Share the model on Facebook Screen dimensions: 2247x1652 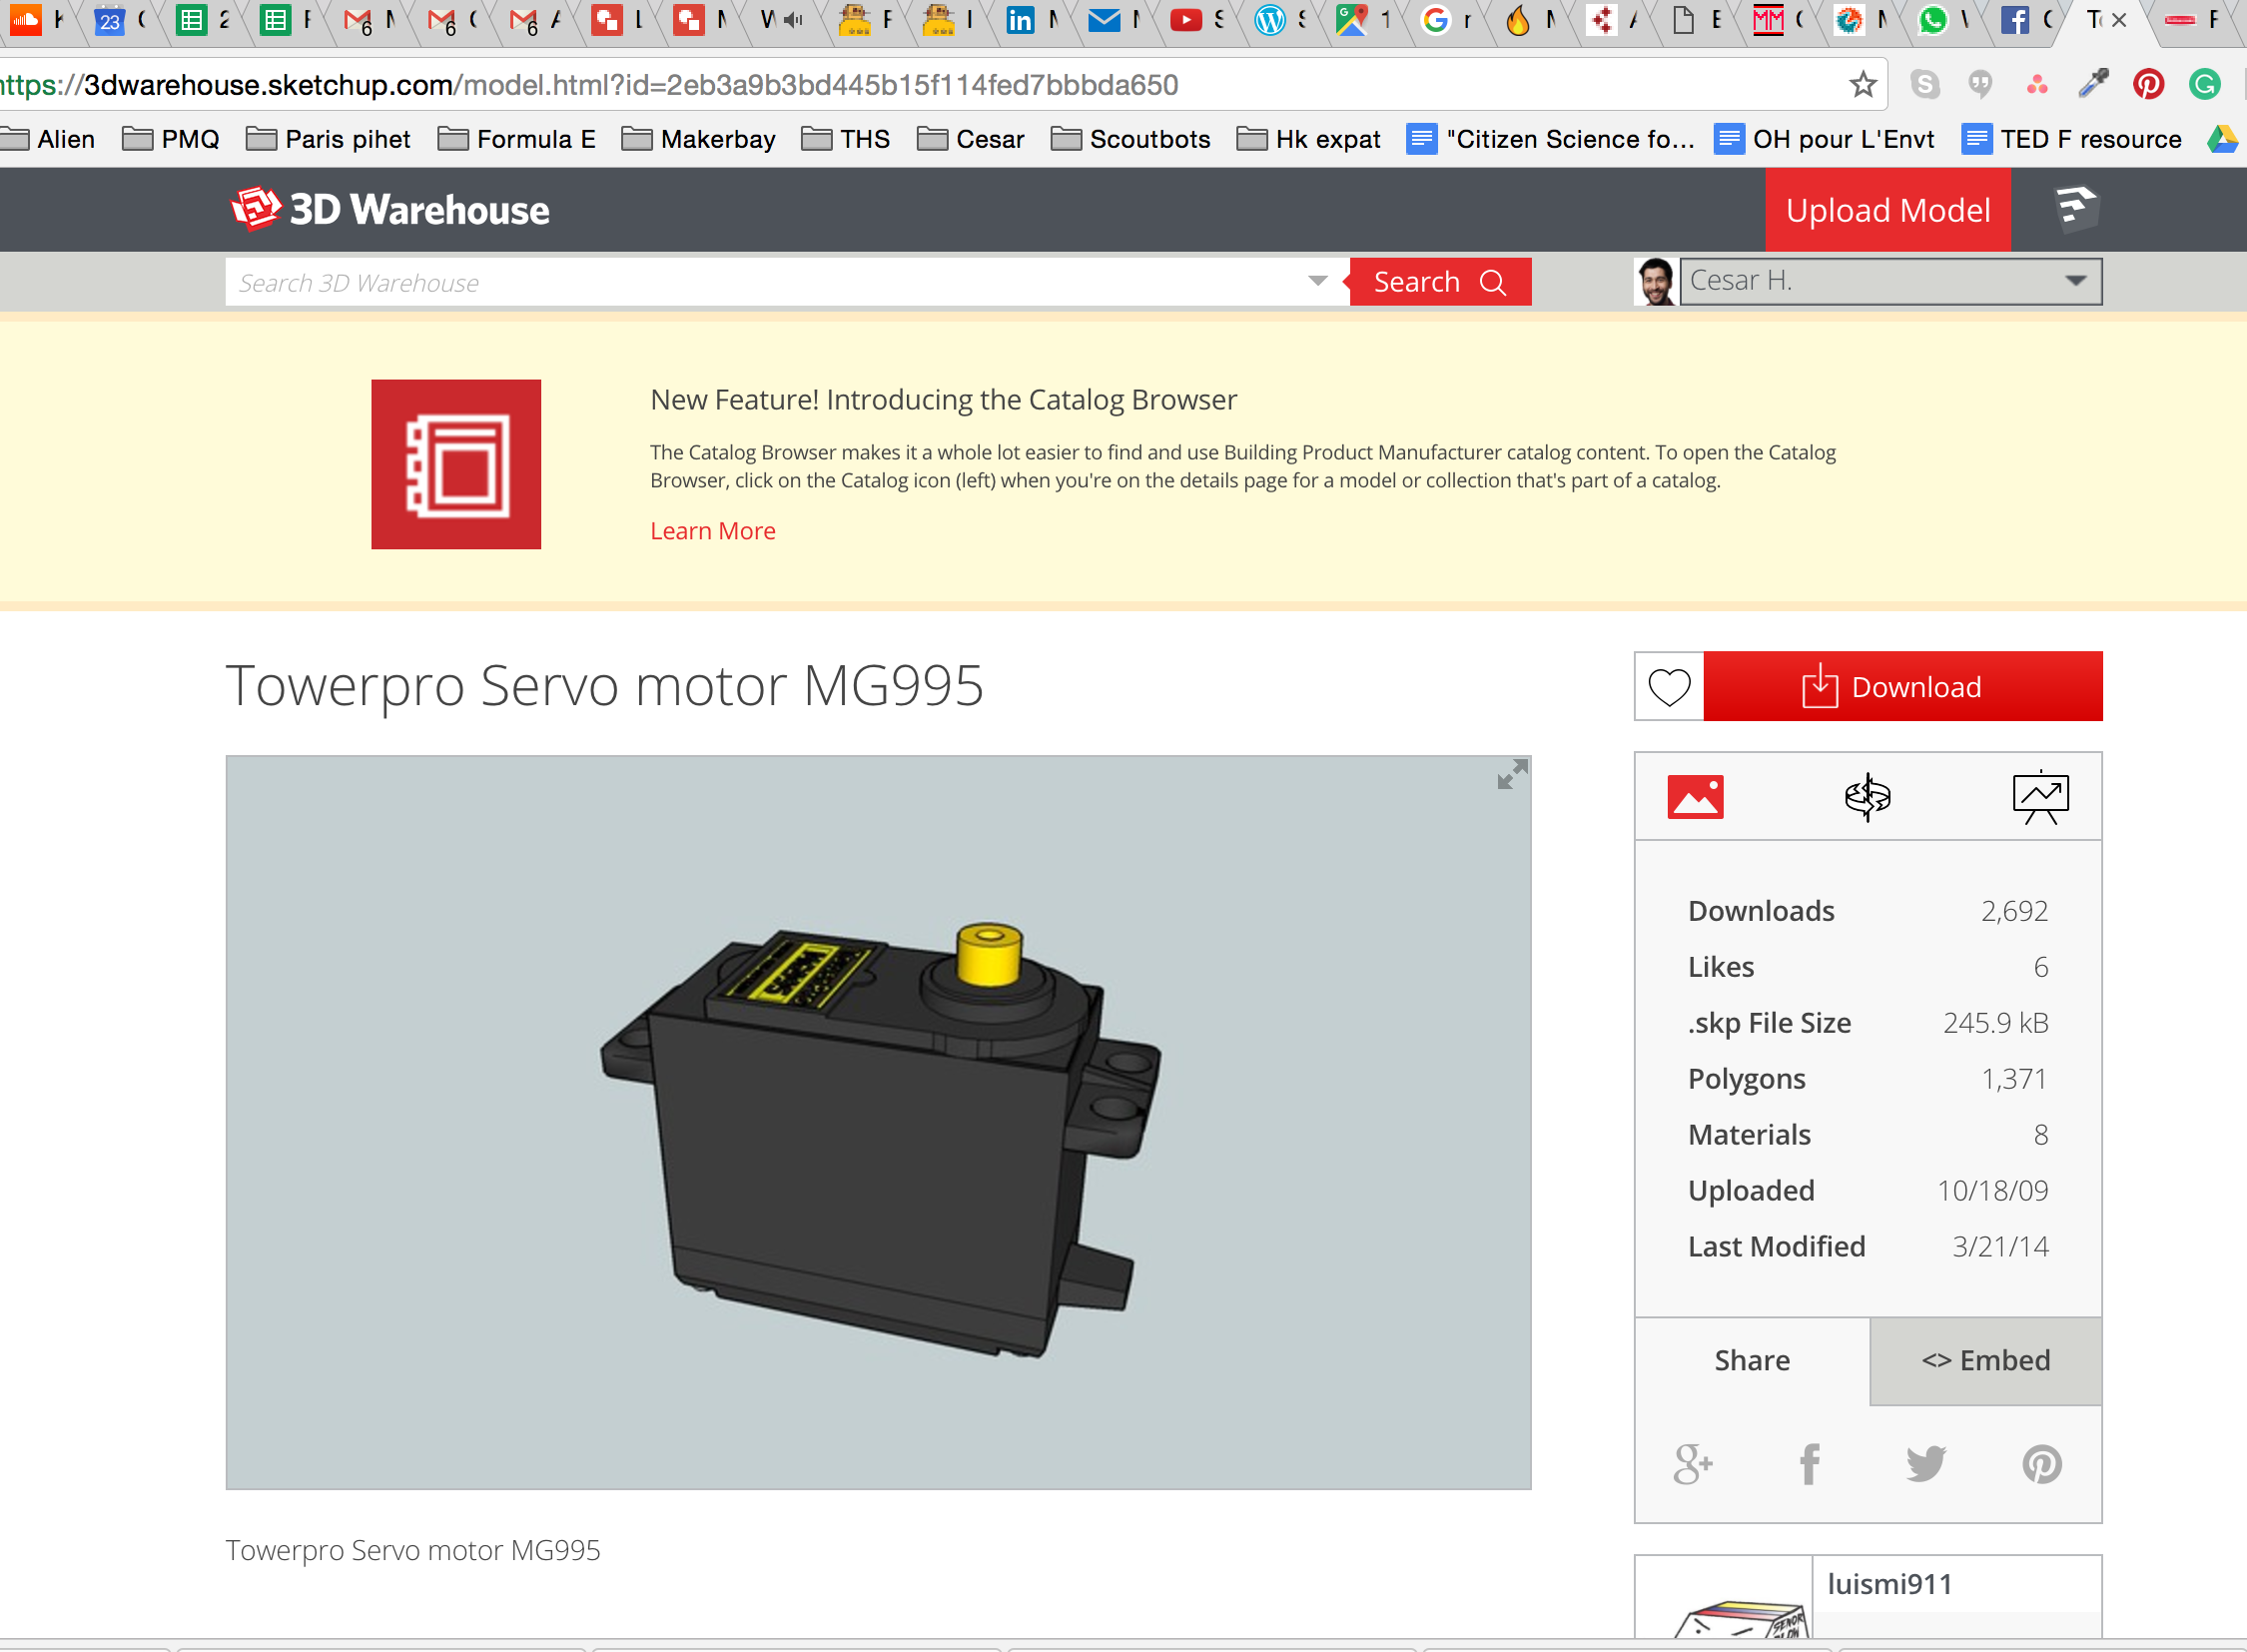pyautogui.click(x=1809, y=1464)
